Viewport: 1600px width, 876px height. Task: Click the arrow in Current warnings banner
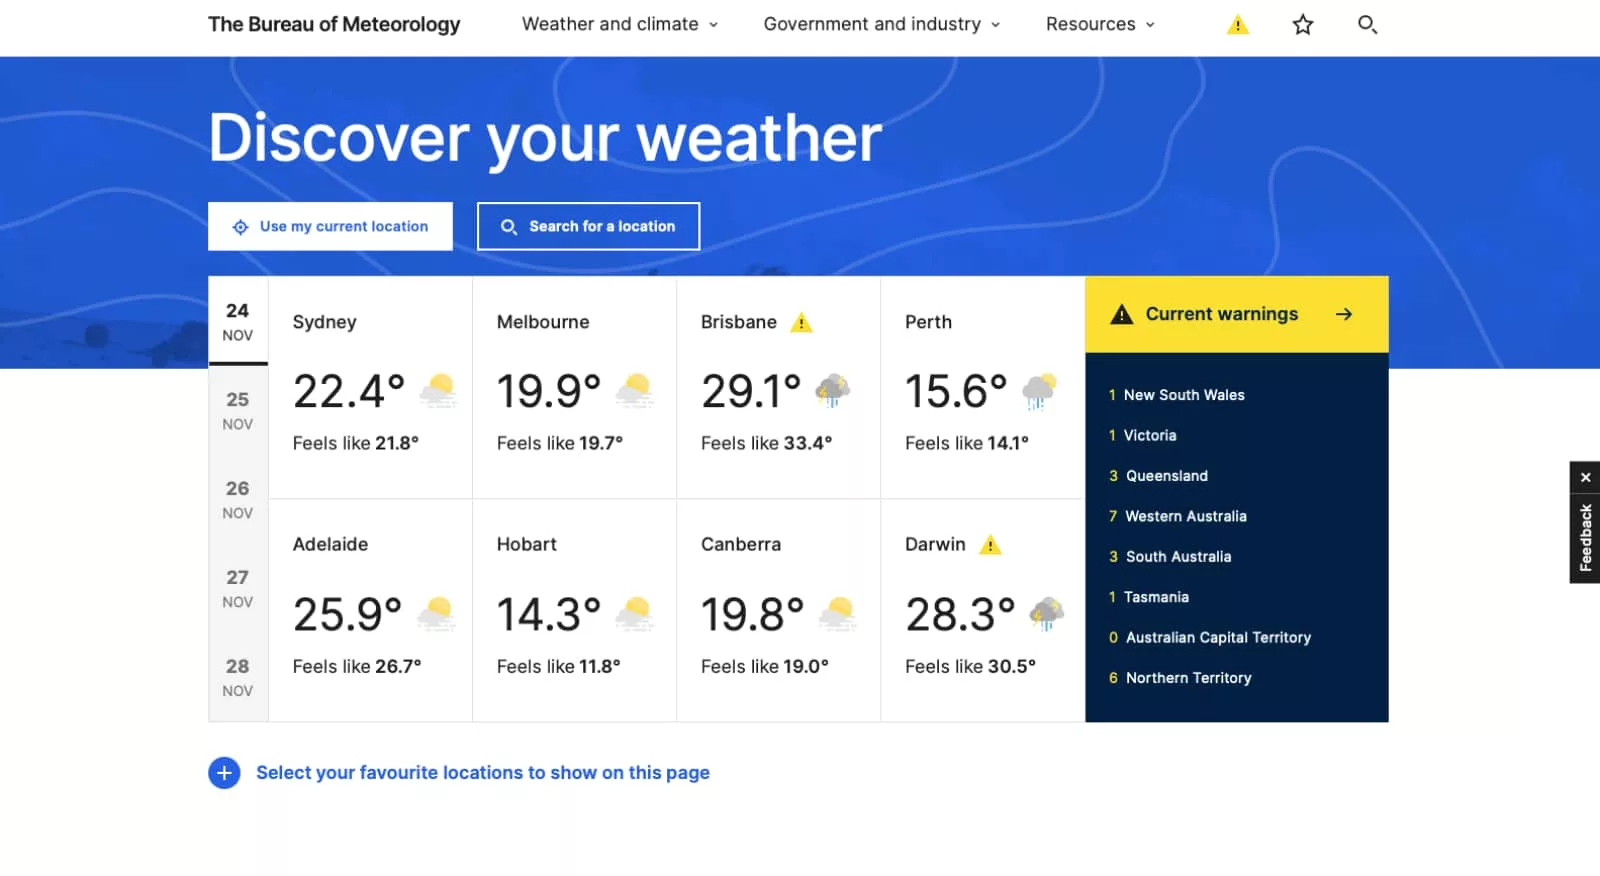[x=1344, y=314]
